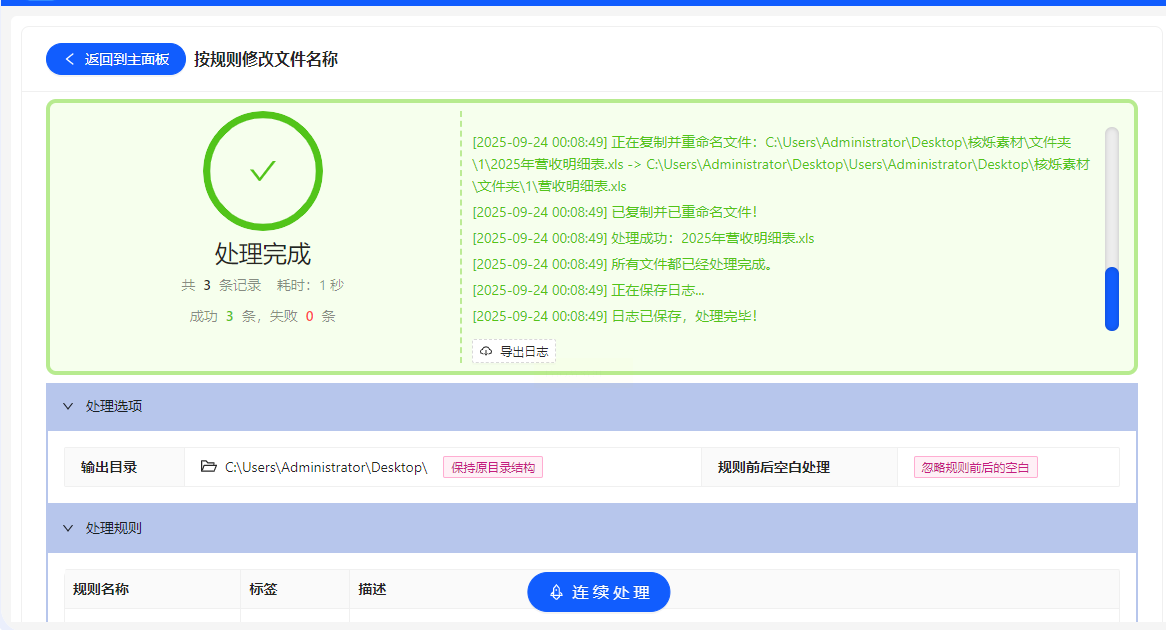The height and width of the screenshot is (630, 1166).
Task: Click the rocket icon in 连续处理 button
Action: tap(556, 592)
